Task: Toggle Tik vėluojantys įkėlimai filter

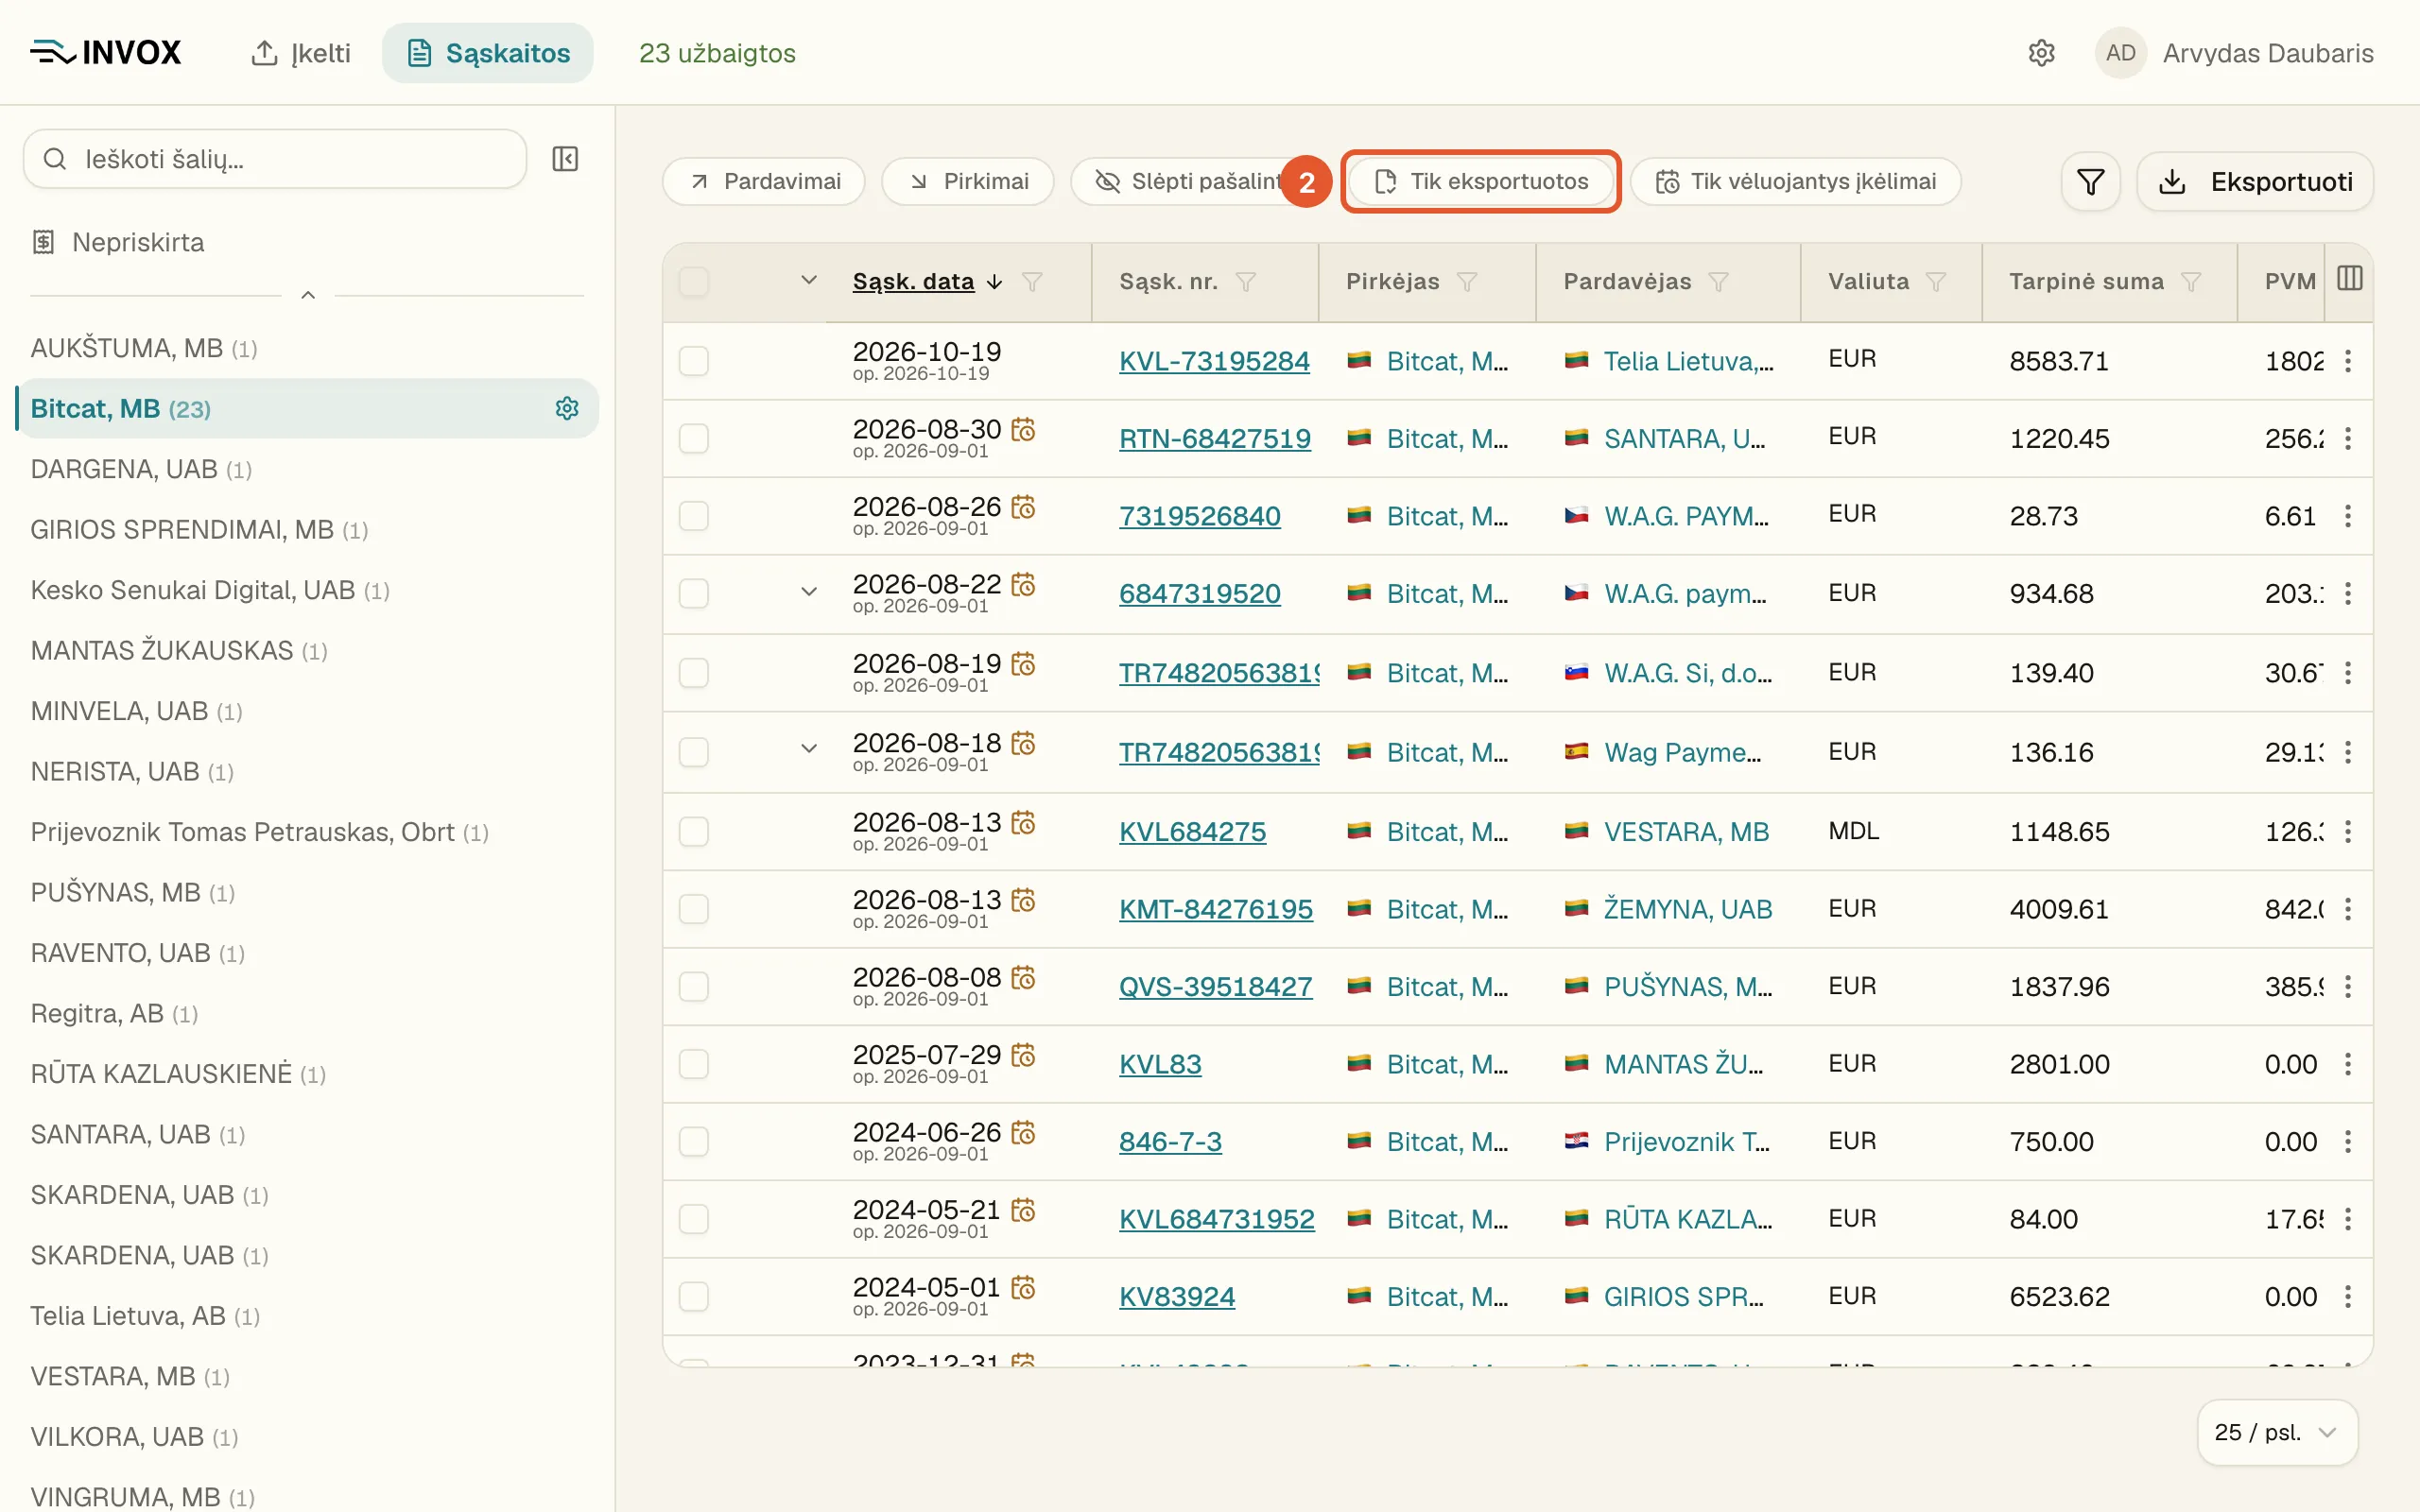Action: pos(1795,182)
